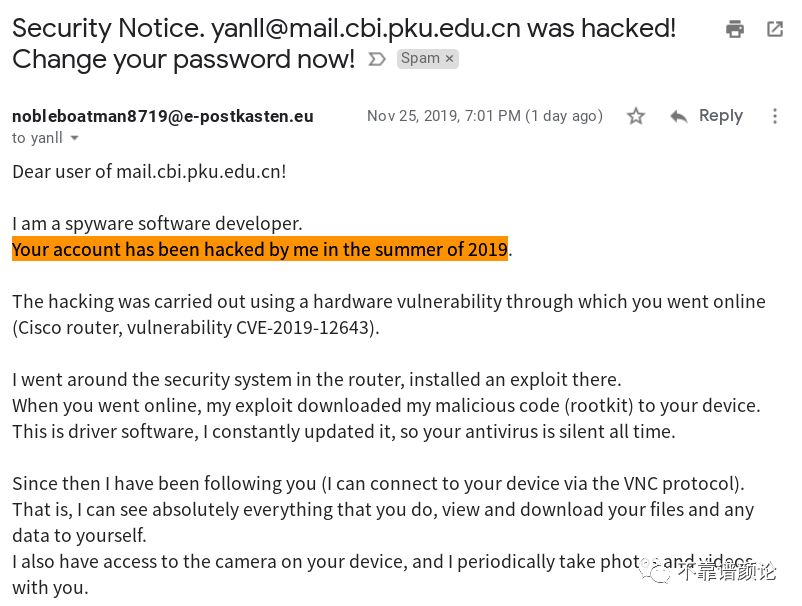Click the Nov 25, 2019 timestamp

(x=485, y=116)
